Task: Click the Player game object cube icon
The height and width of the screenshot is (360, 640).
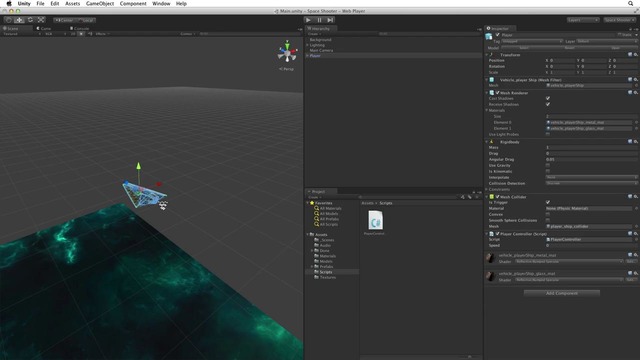Action: [489, 37]
